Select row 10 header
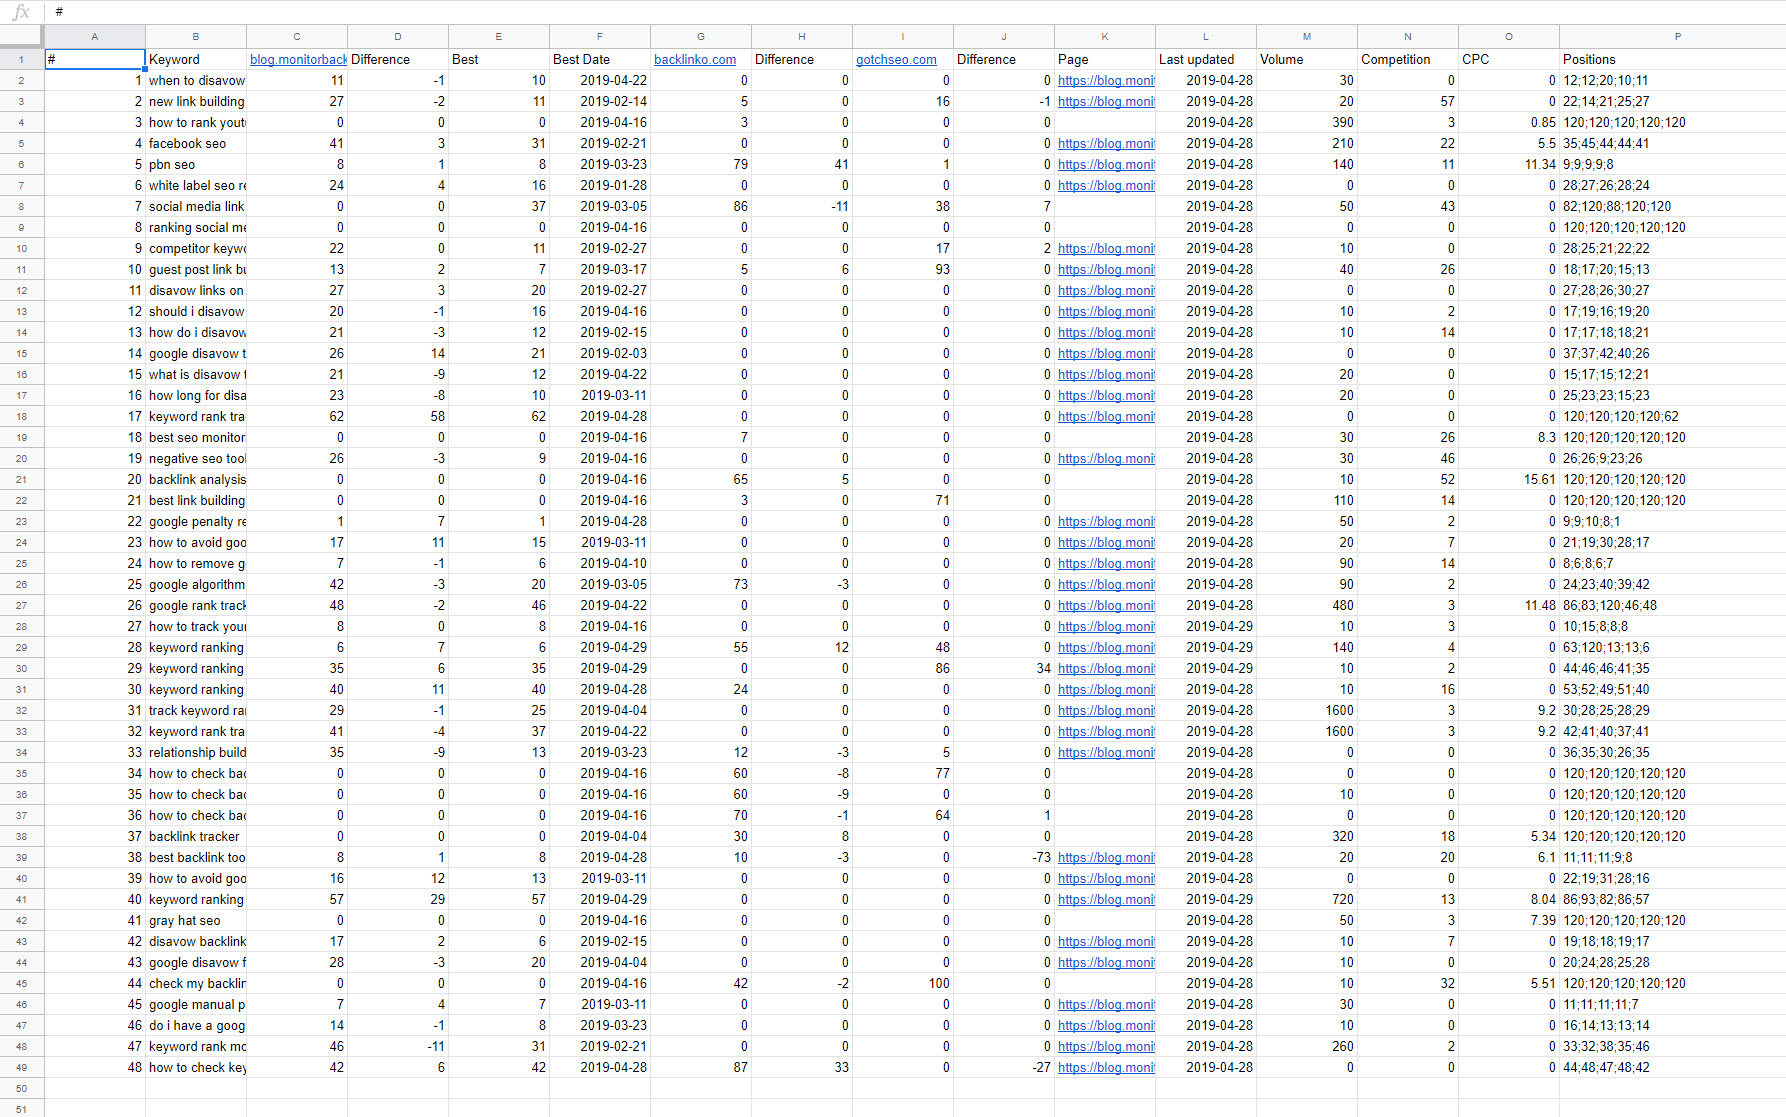The image size is (1786, 1117). tap(21, 249)
